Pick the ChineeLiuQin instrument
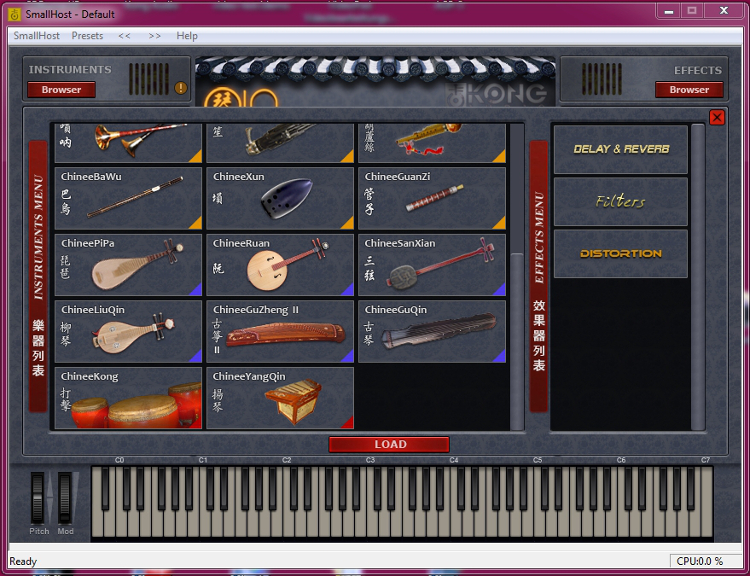 pyautogui.click(x=128, y=332)
